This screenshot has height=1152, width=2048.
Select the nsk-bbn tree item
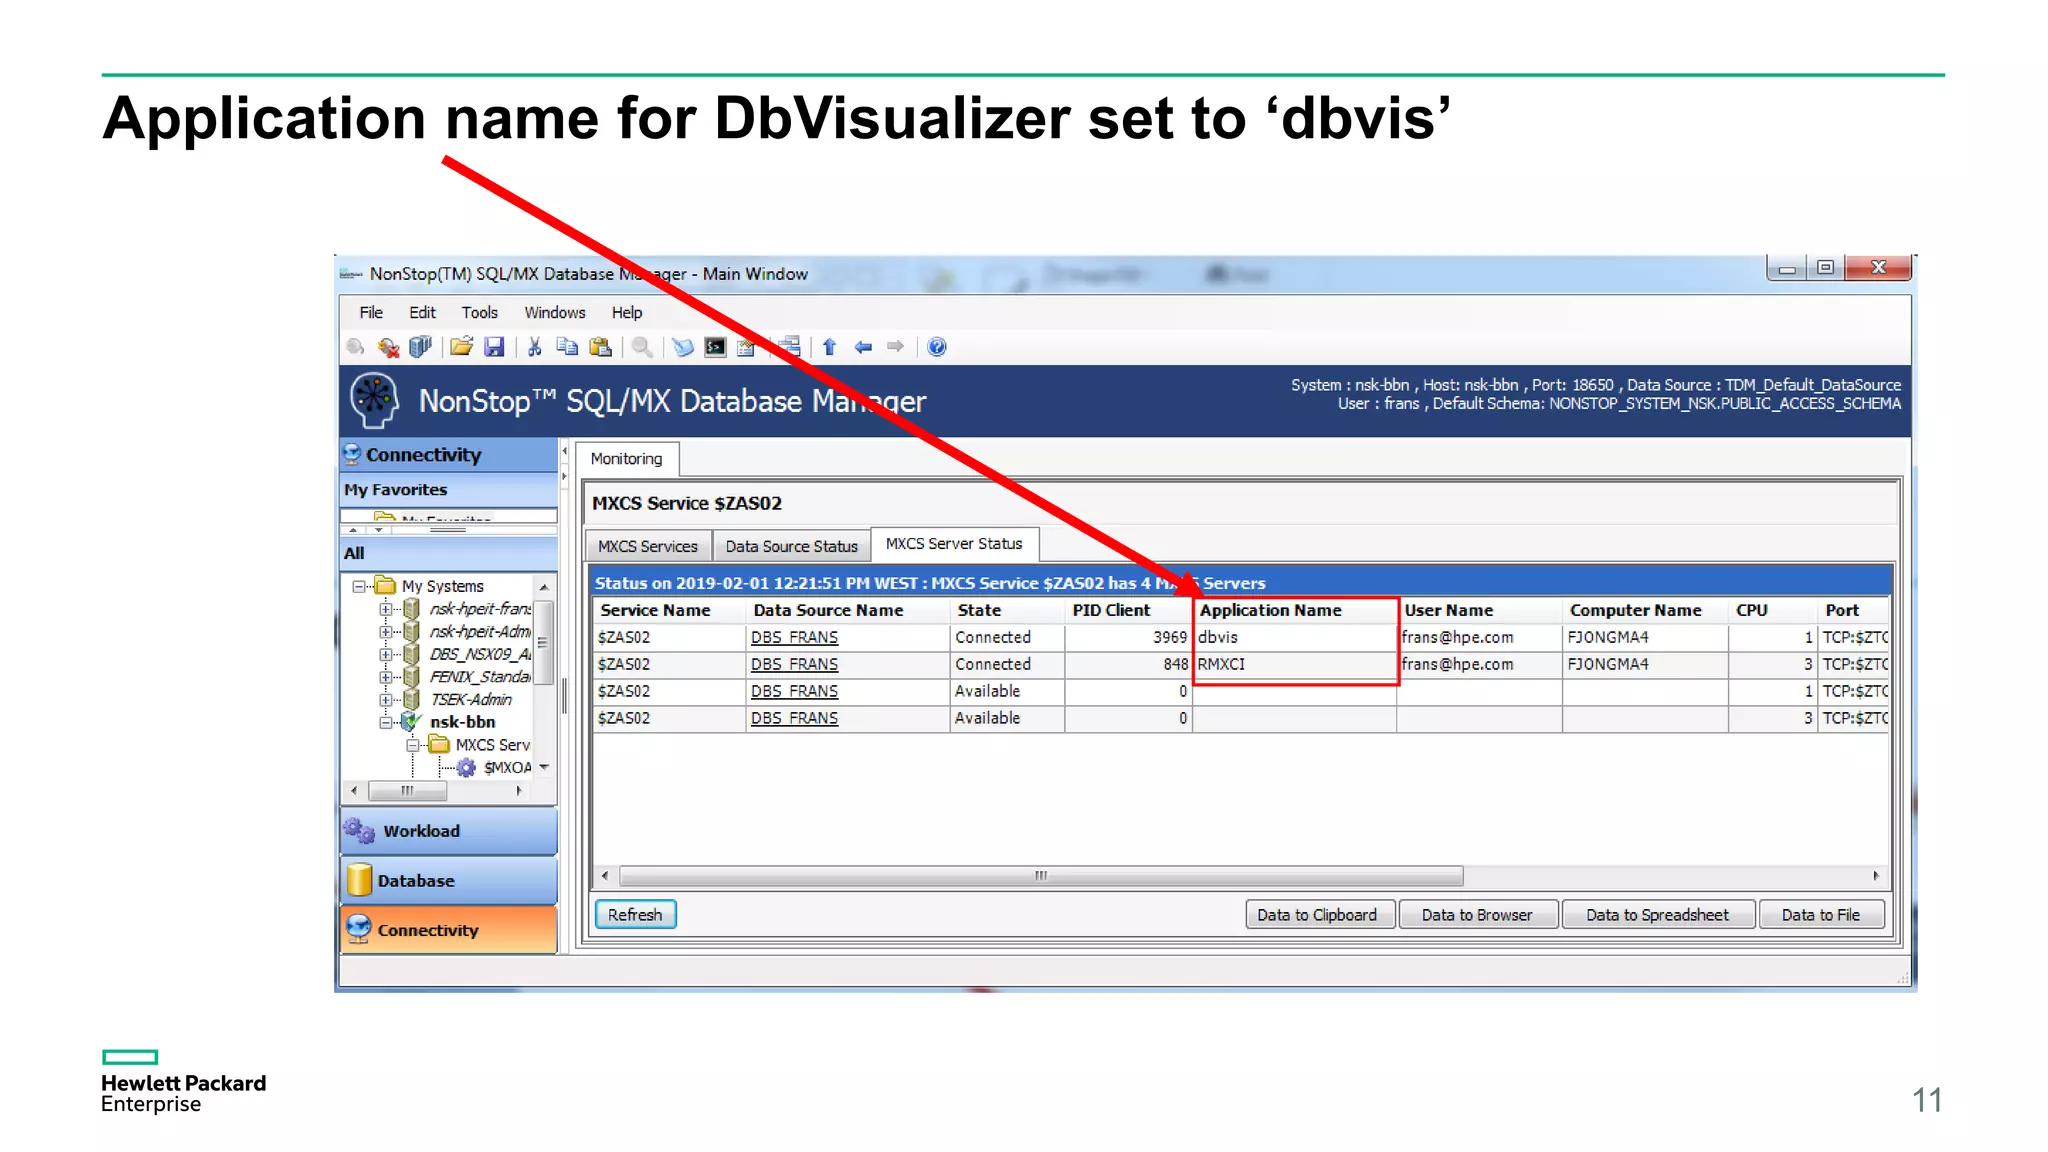[462, 722]
